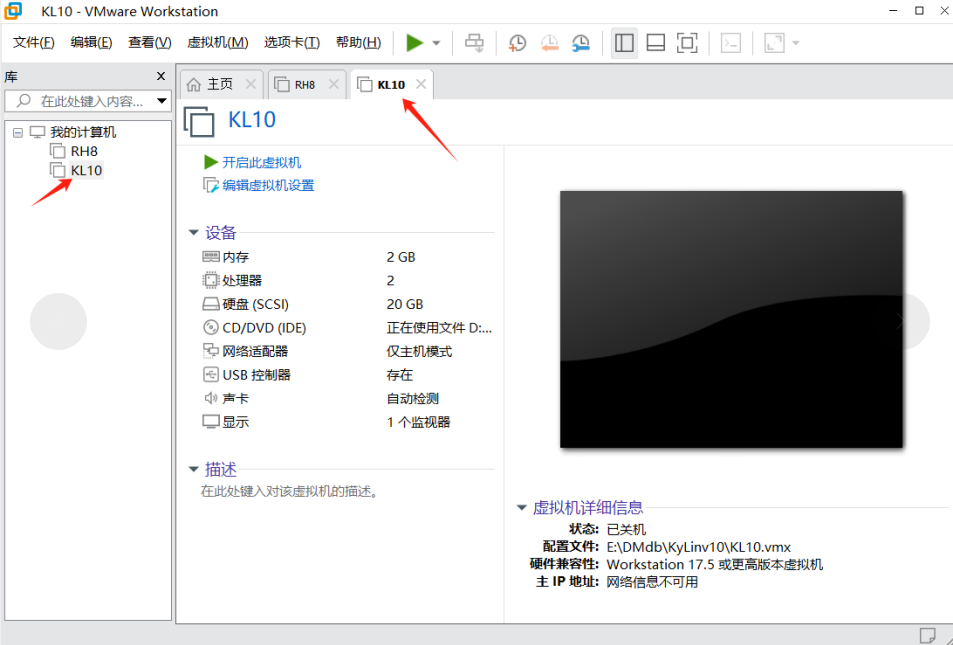Enter full screen mode icon

pos(687,43)
